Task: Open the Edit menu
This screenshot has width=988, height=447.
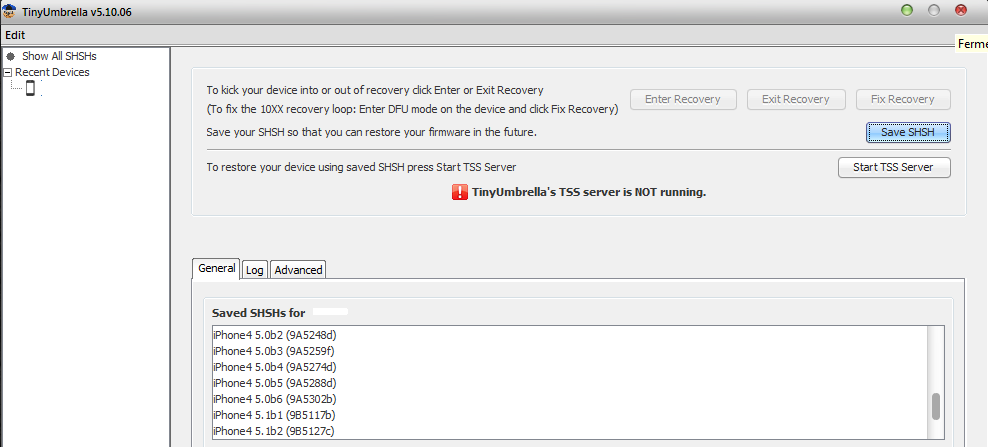Action: tap(15, 35)
